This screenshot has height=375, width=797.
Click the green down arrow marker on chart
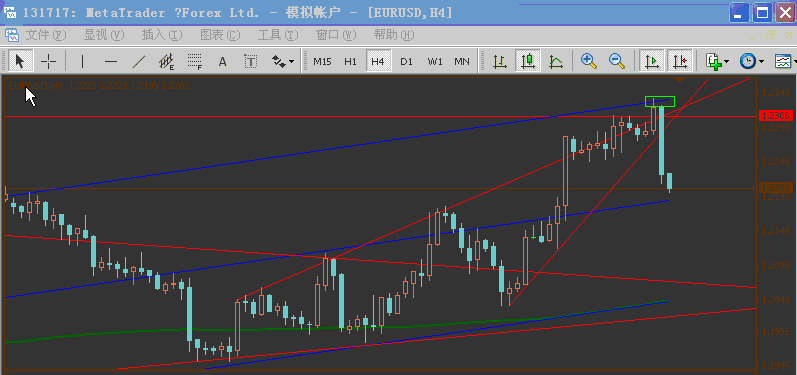point(533,232)
